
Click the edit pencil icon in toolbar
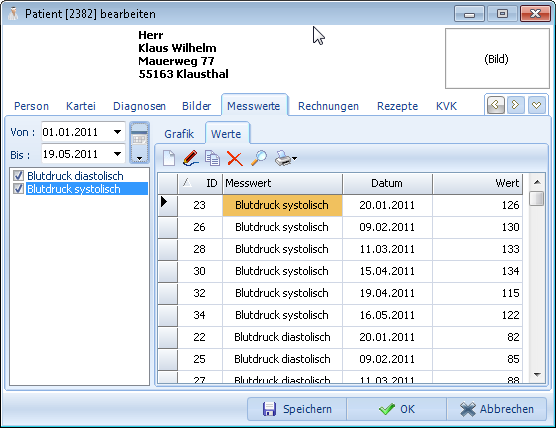[x=190, y=158]
